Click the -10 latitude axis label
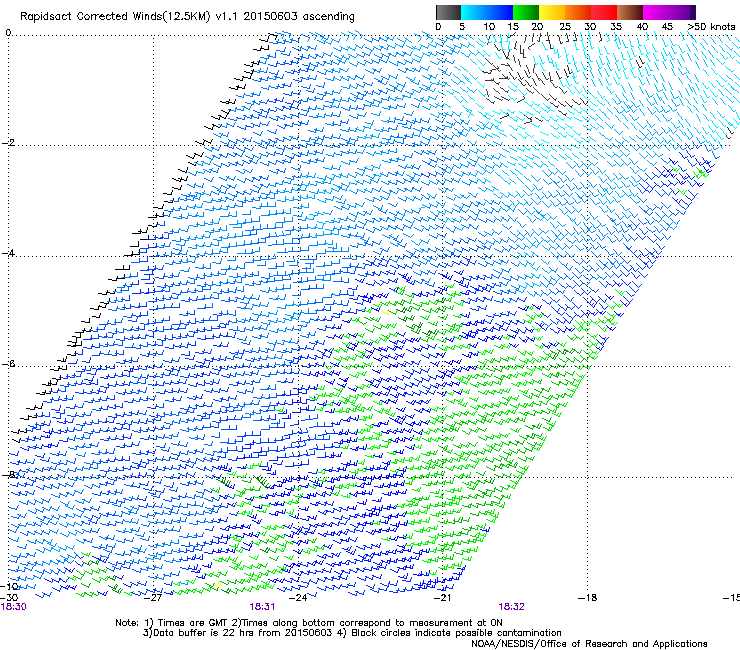 click(9, 586)
